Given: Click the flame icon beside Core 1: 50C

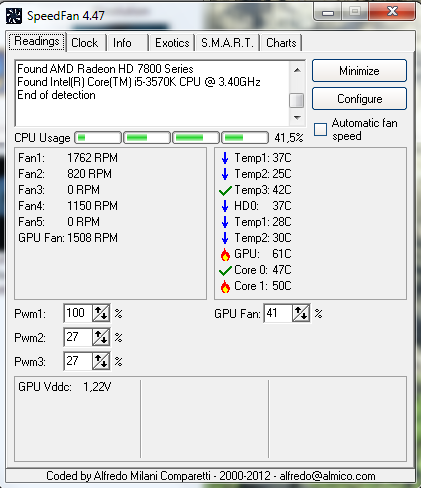Looking at the screenshot, I should point(225,286).
